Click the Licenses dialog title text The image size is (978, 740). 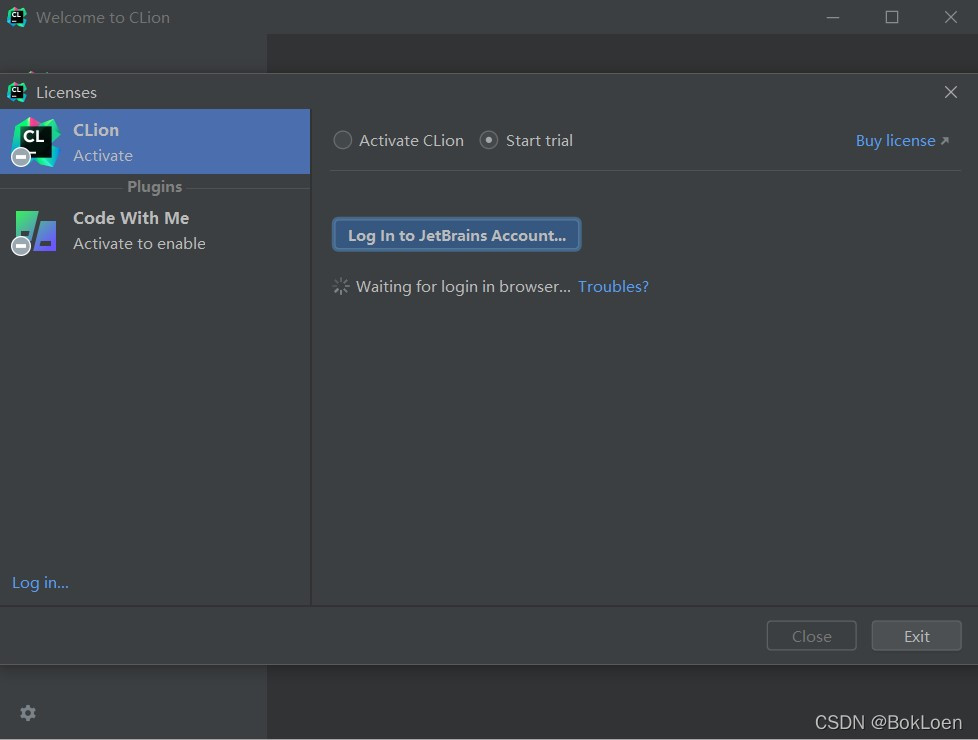pyautogui.click(x=66, y=92)
